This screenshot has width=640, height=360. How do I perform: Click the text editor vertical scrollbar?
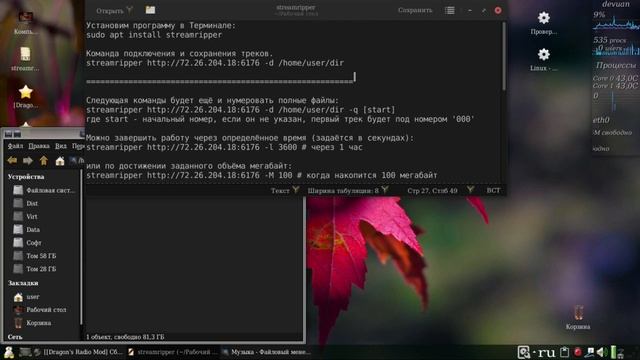coord(504,56)
